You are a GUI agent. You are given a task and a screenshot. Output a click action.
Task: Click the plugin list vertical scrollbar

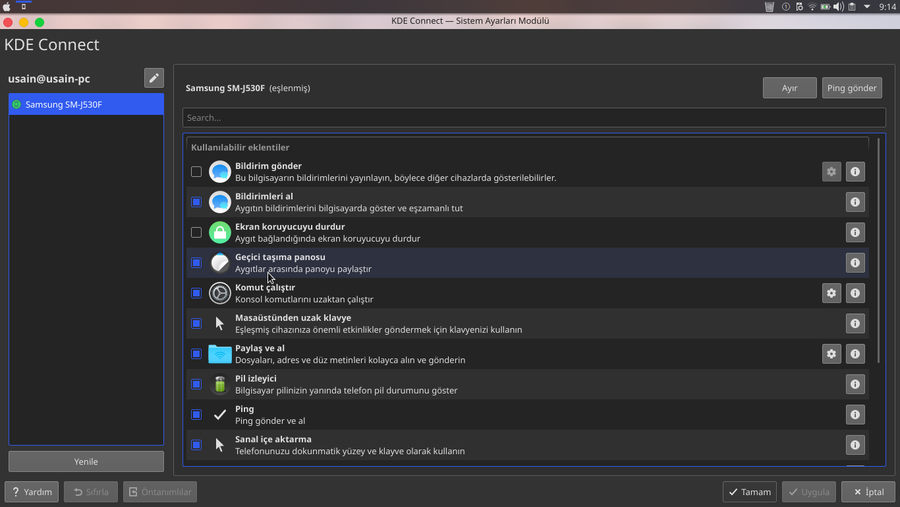(x=878, y=250)
